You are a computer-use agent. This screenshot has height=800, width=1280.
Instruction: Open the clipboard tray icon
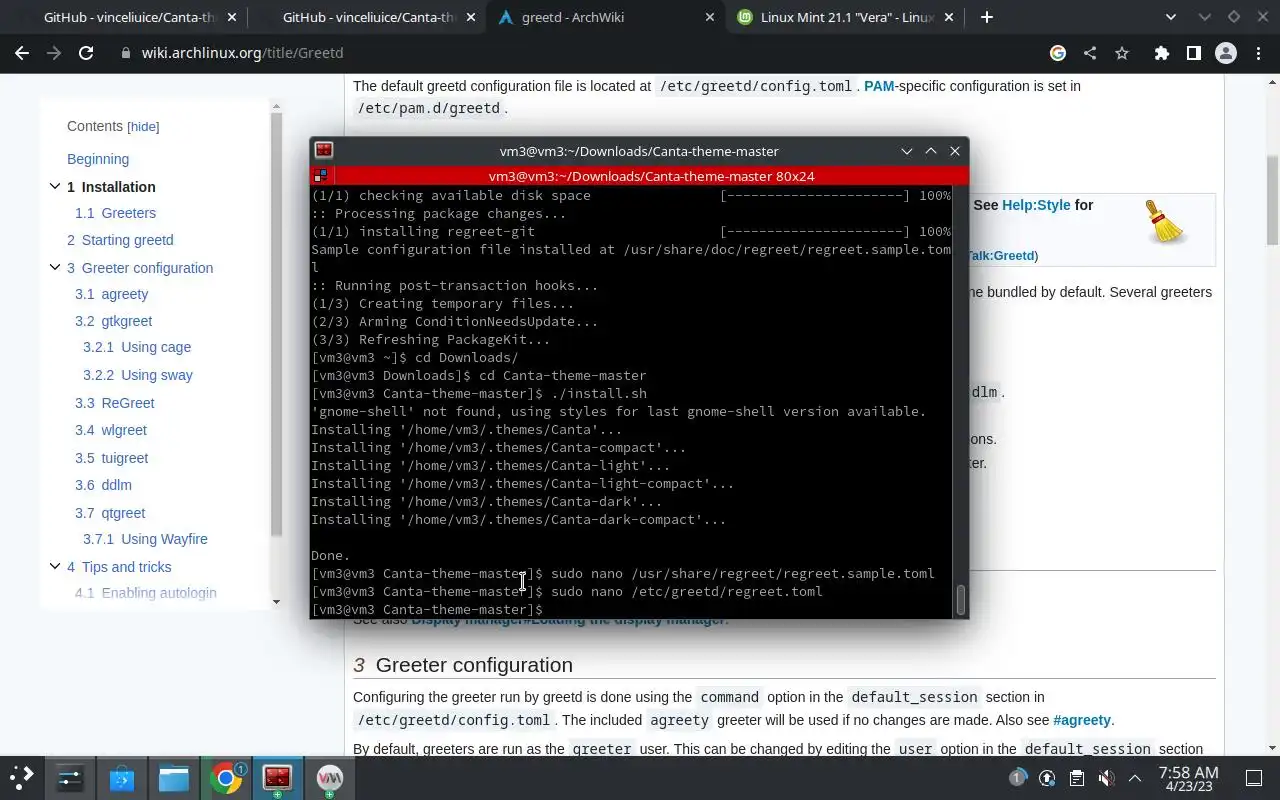point(1076,777)
